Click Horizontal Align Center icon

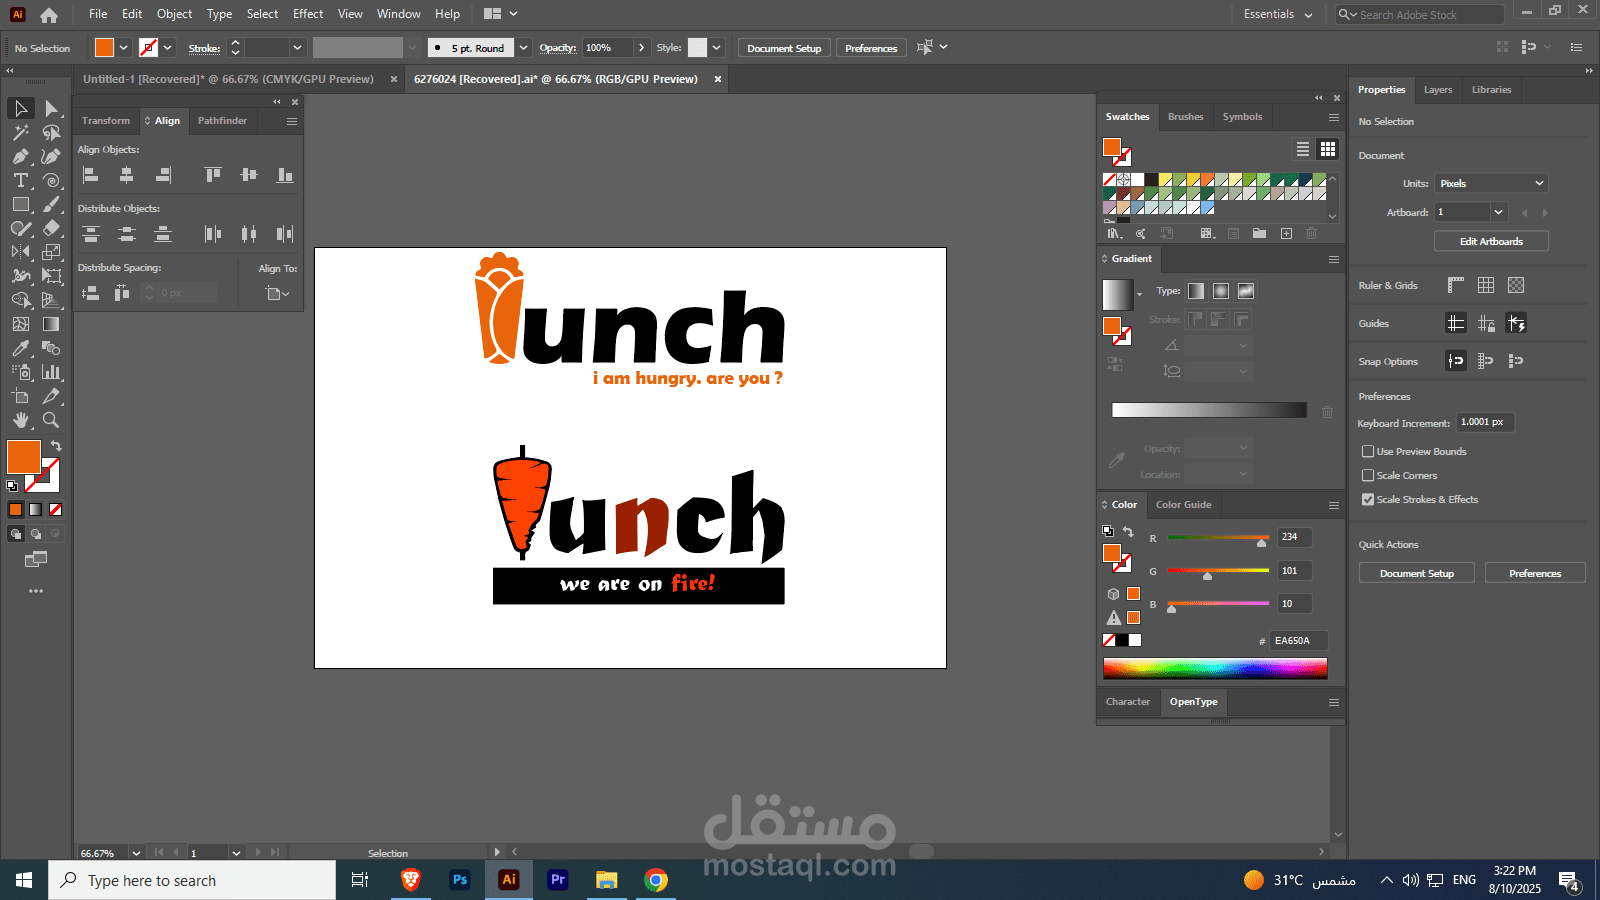[x=126, y=175]
